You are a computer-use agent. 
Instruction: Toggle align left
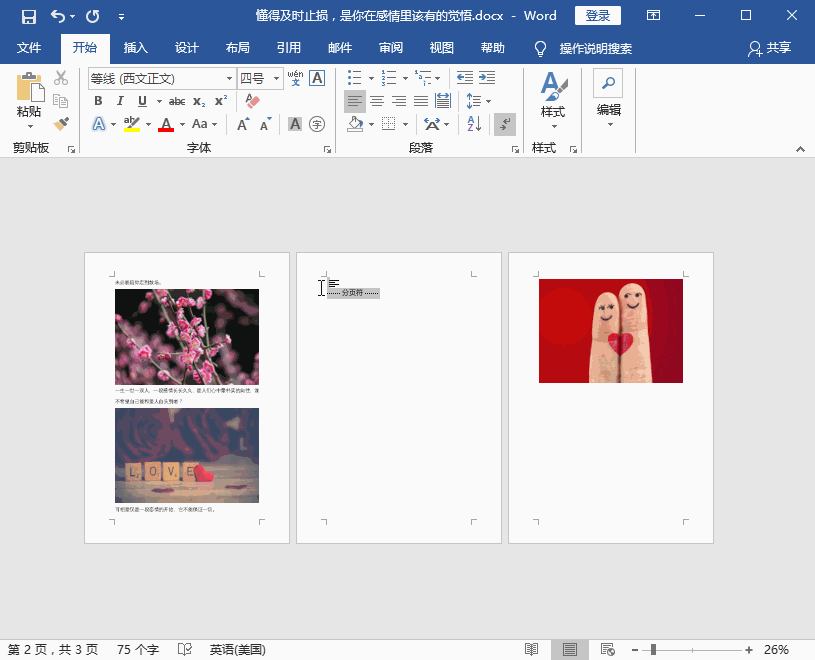(x=355, y=101)
